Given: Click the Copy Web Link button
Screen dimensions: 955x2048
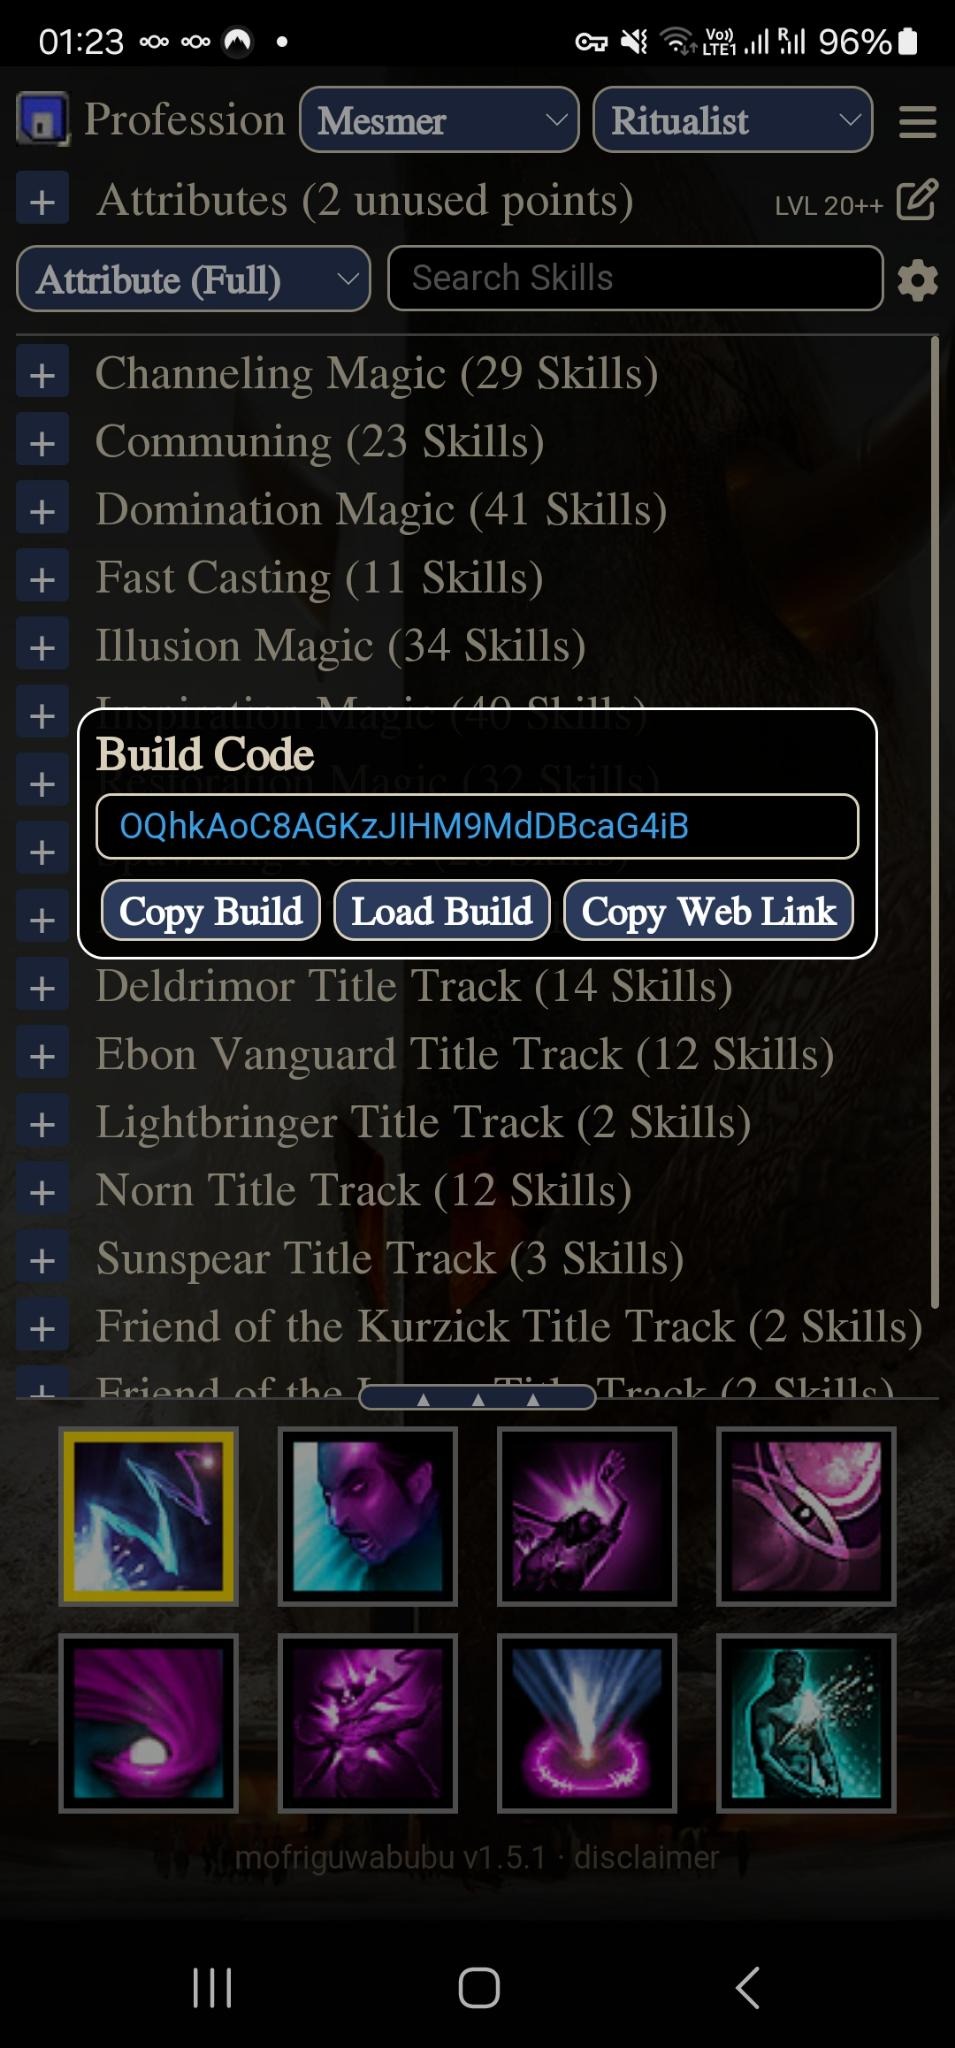Looking at the screenshot, I should point(709,911).
